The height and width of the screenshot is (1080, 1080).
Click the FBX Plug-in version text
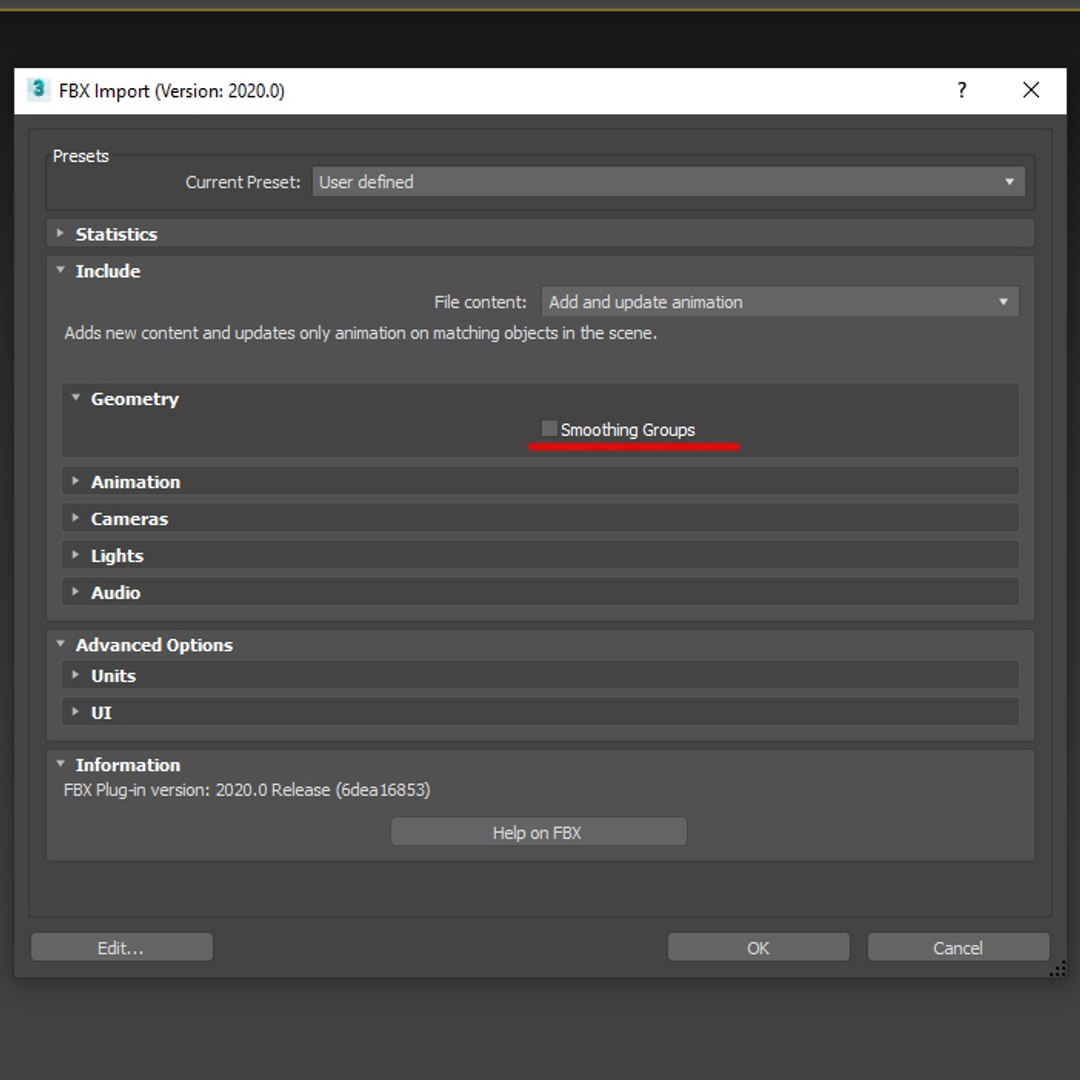click(247, 789)
